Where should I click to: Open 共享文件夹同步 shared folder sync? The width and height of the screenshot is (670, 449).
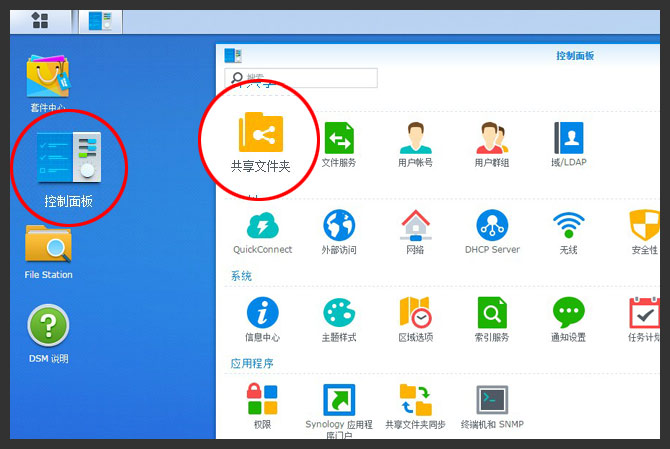[415, 406]
